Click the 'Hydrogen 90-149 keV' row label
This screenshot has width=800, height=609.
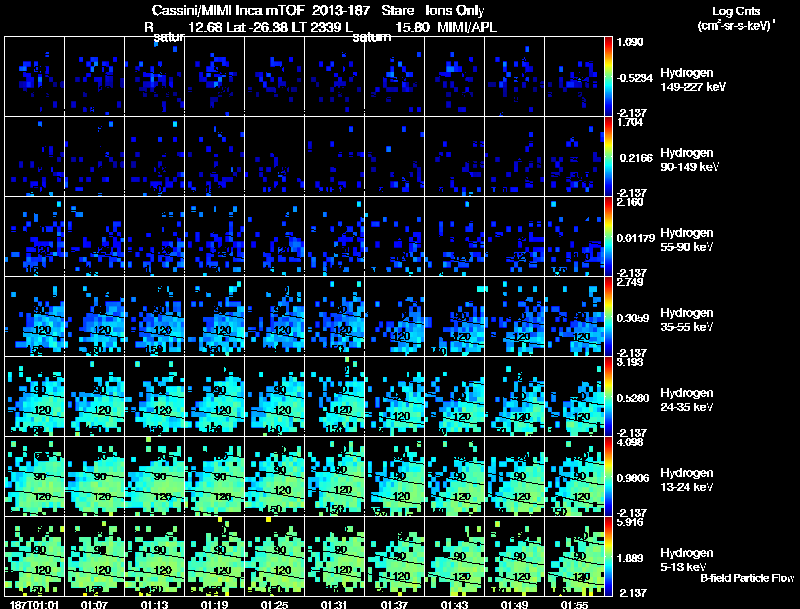tap(690, 160)
